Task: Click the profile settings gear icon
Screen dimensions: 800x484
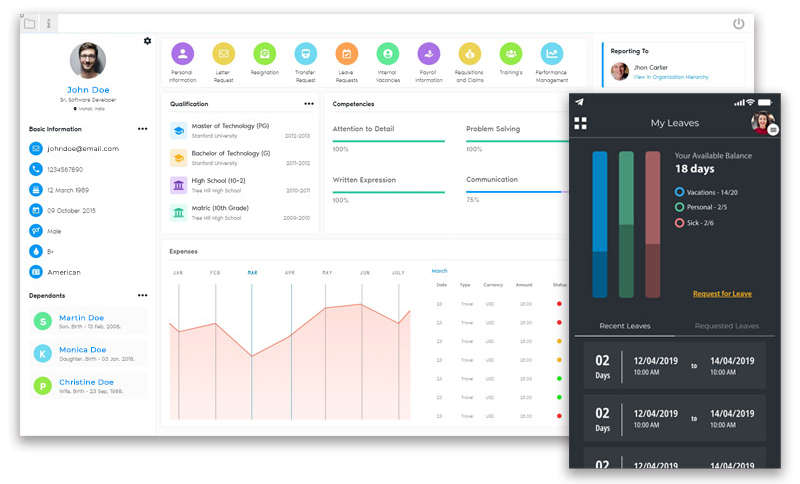Action: [148, 41]
